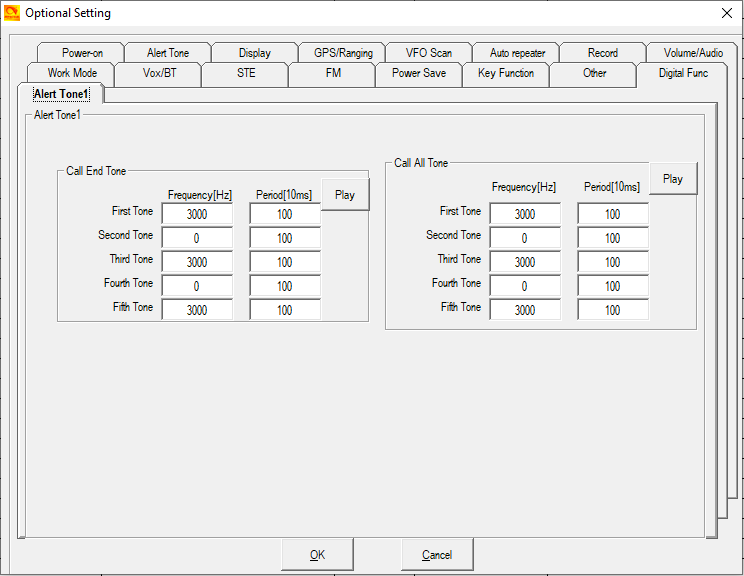Open the Auto repeater tab
The image size is (744, 576).
point(517,53)
